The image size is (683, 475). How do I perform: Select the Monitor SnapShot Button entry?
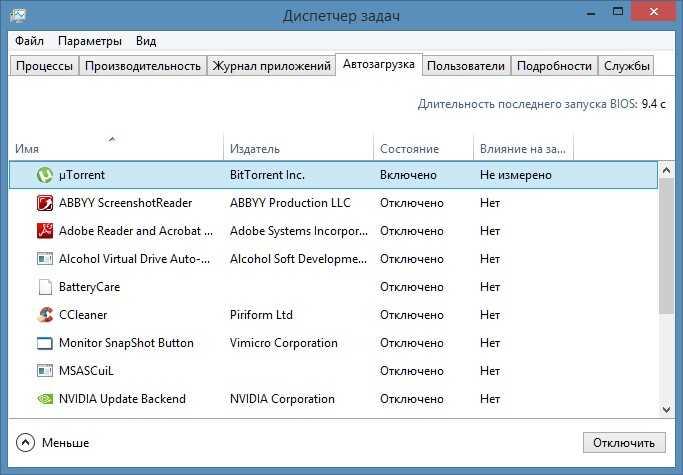126,343
